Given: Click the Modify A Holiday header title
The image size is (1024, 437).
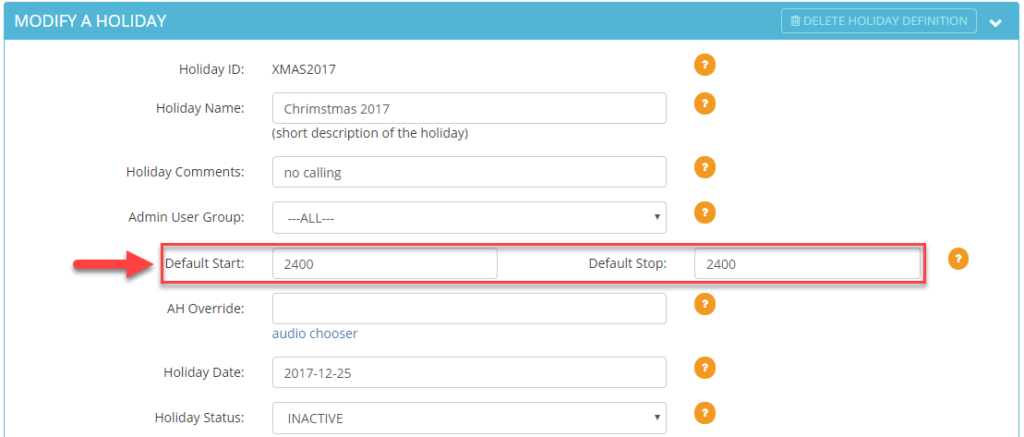Looking at the screenshot, I should click(x=90, y=21).
